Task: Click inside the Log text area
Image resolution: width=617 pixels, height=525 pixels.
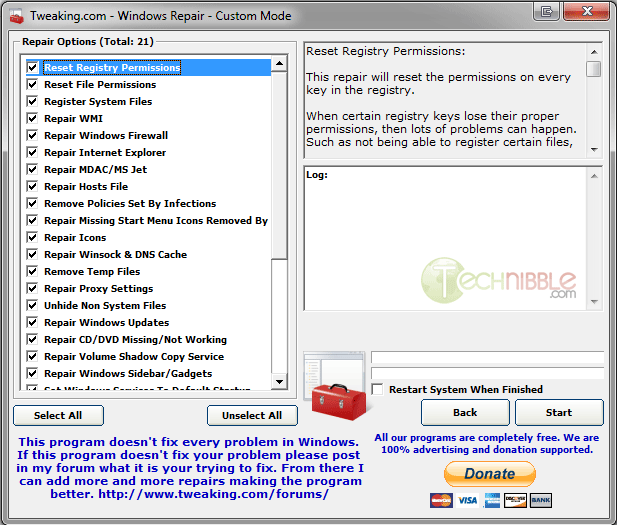Action: coord(445,238)
